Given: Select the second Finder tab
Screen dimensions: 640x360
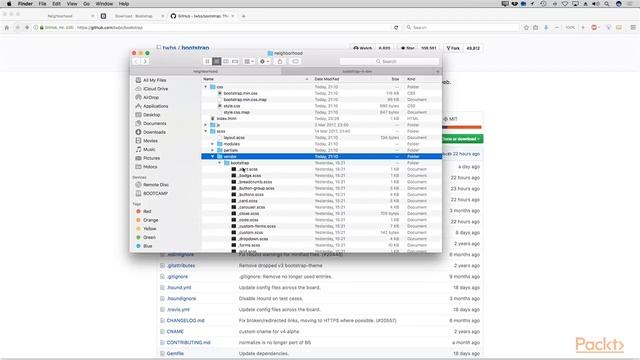Looking at the screenshot, I should (x=357, y=71).
